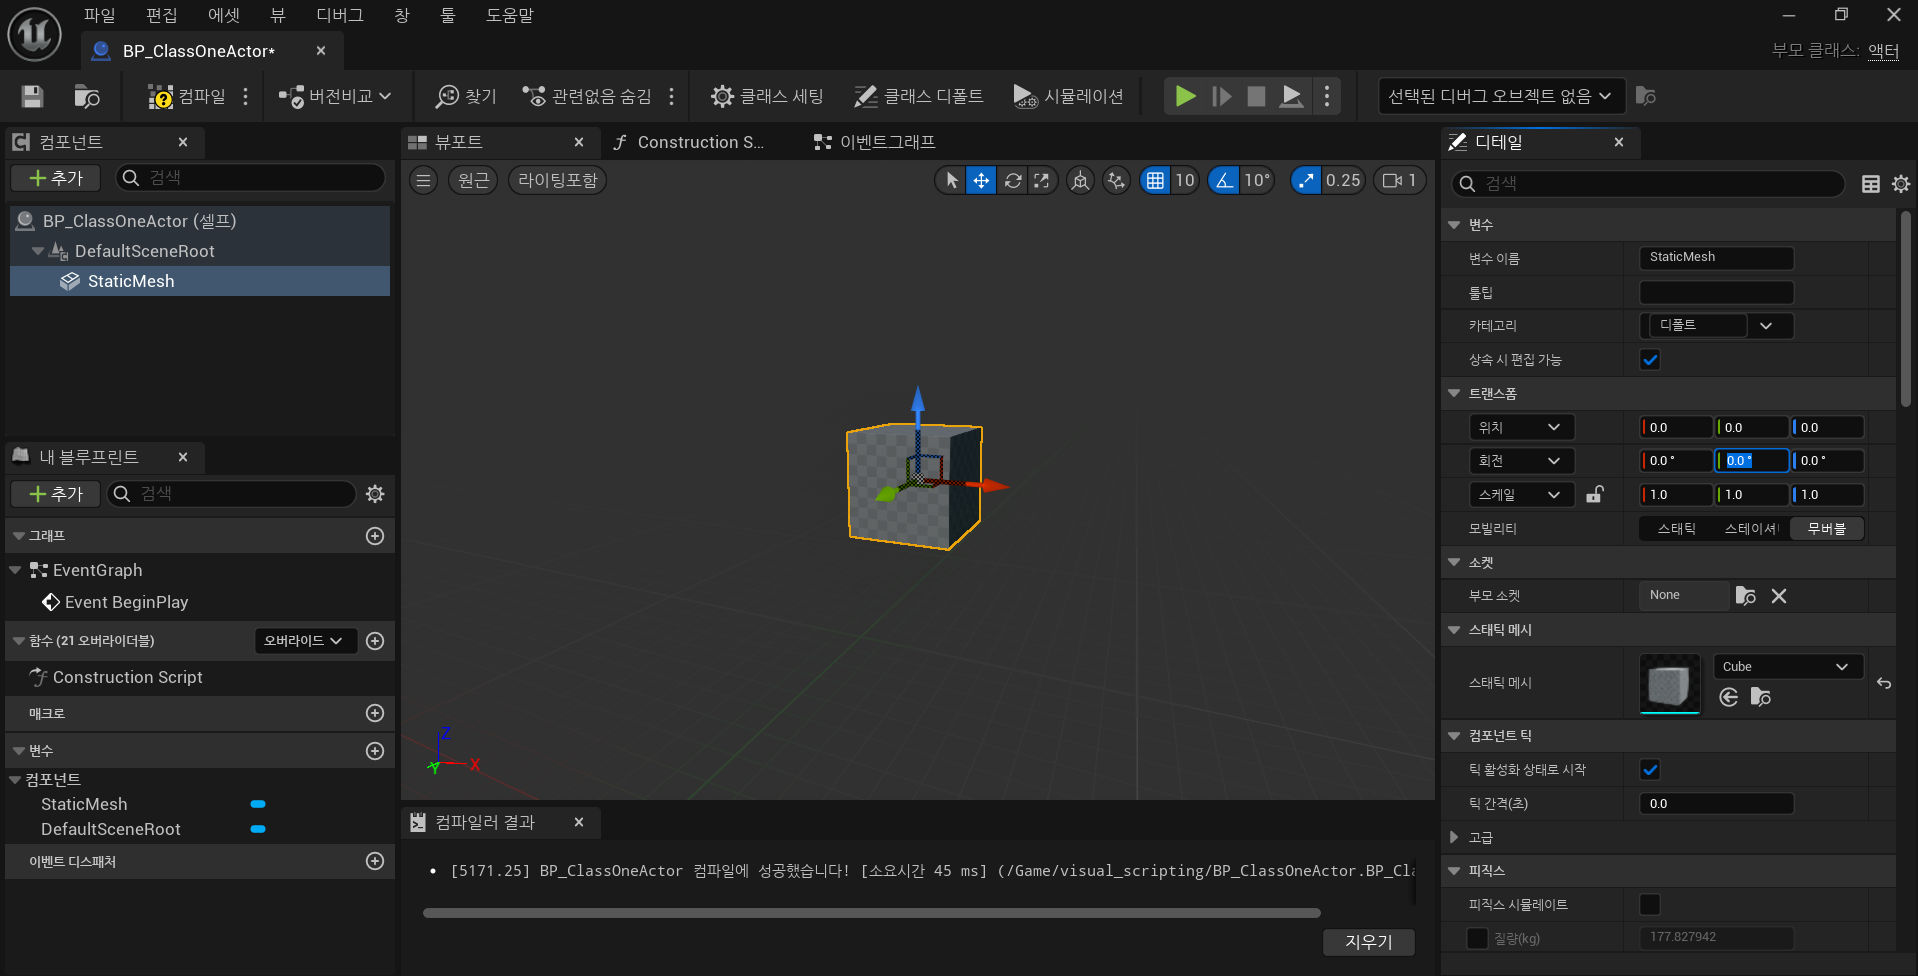Toggle 틱 활성화 상태로 시작 checkbox
This screenshot has width=1918, height=976.
click(x=1650, y=770)
